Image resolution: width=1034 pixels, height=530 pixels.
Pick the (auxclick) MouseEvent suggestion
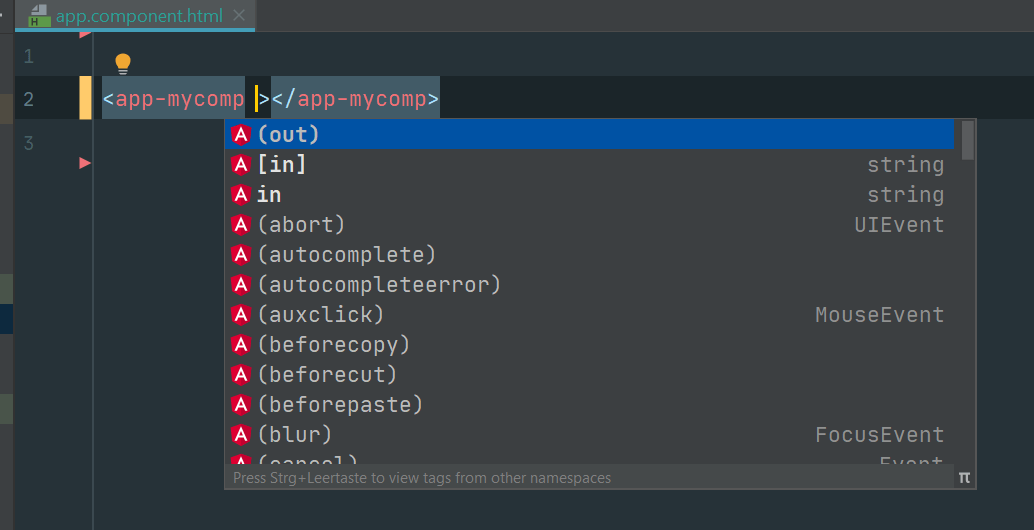click(321, 314)
